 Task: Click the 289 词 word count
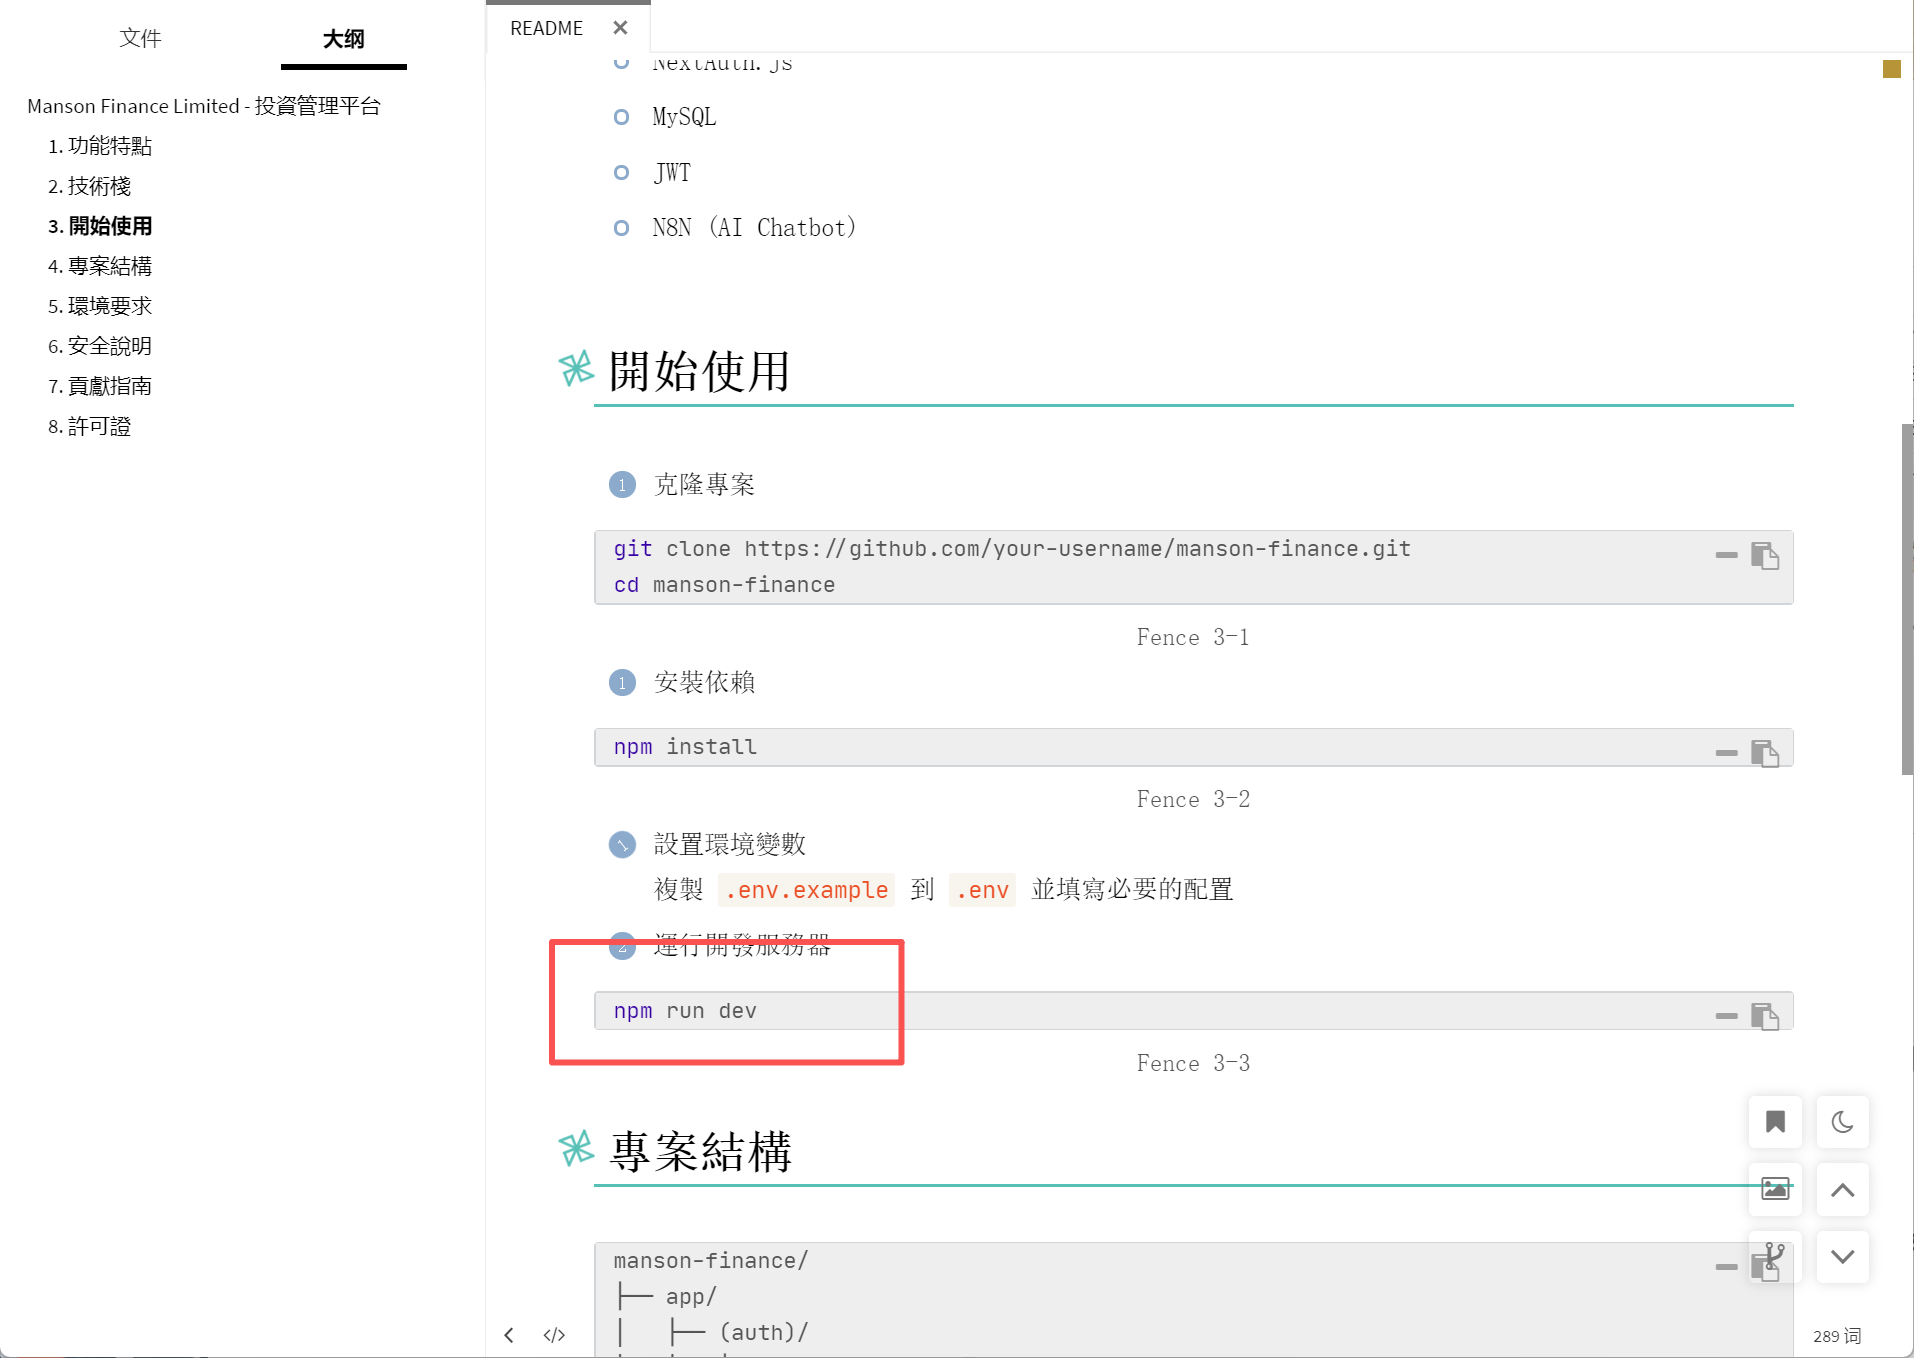(x=1837, y=1336)
